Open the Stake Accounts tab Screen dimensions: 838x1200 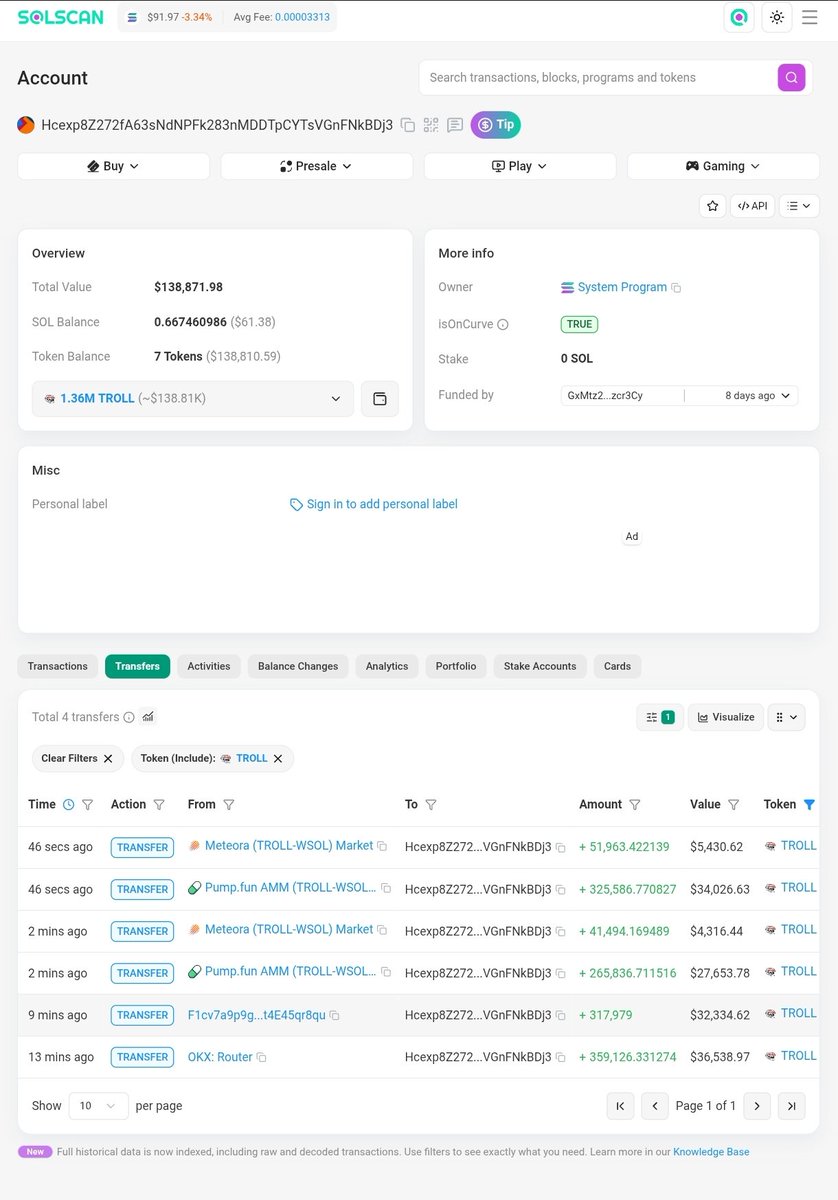[540, 666]
